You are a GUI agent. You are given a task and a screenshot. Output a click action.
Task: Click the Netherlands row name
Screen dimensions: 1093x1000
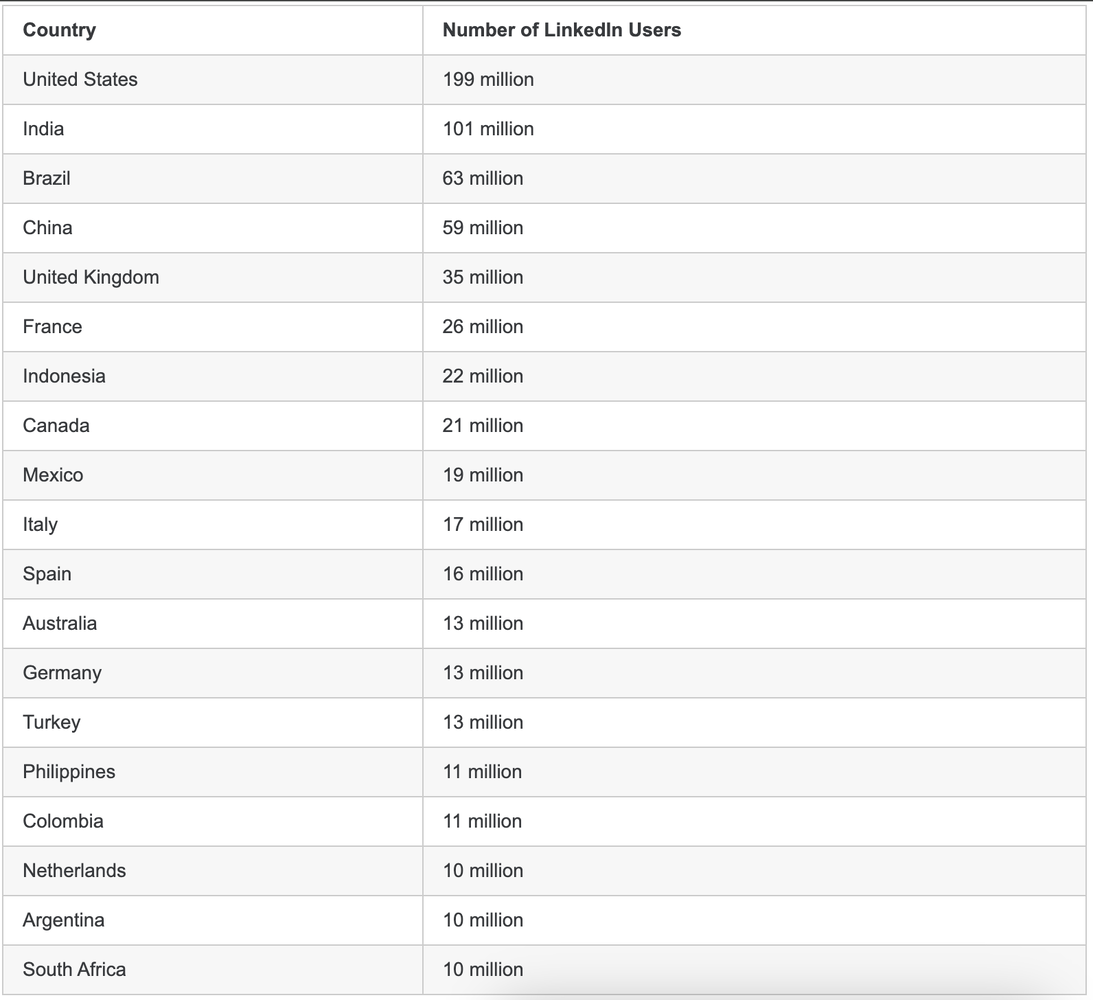(x=74, y=871)
